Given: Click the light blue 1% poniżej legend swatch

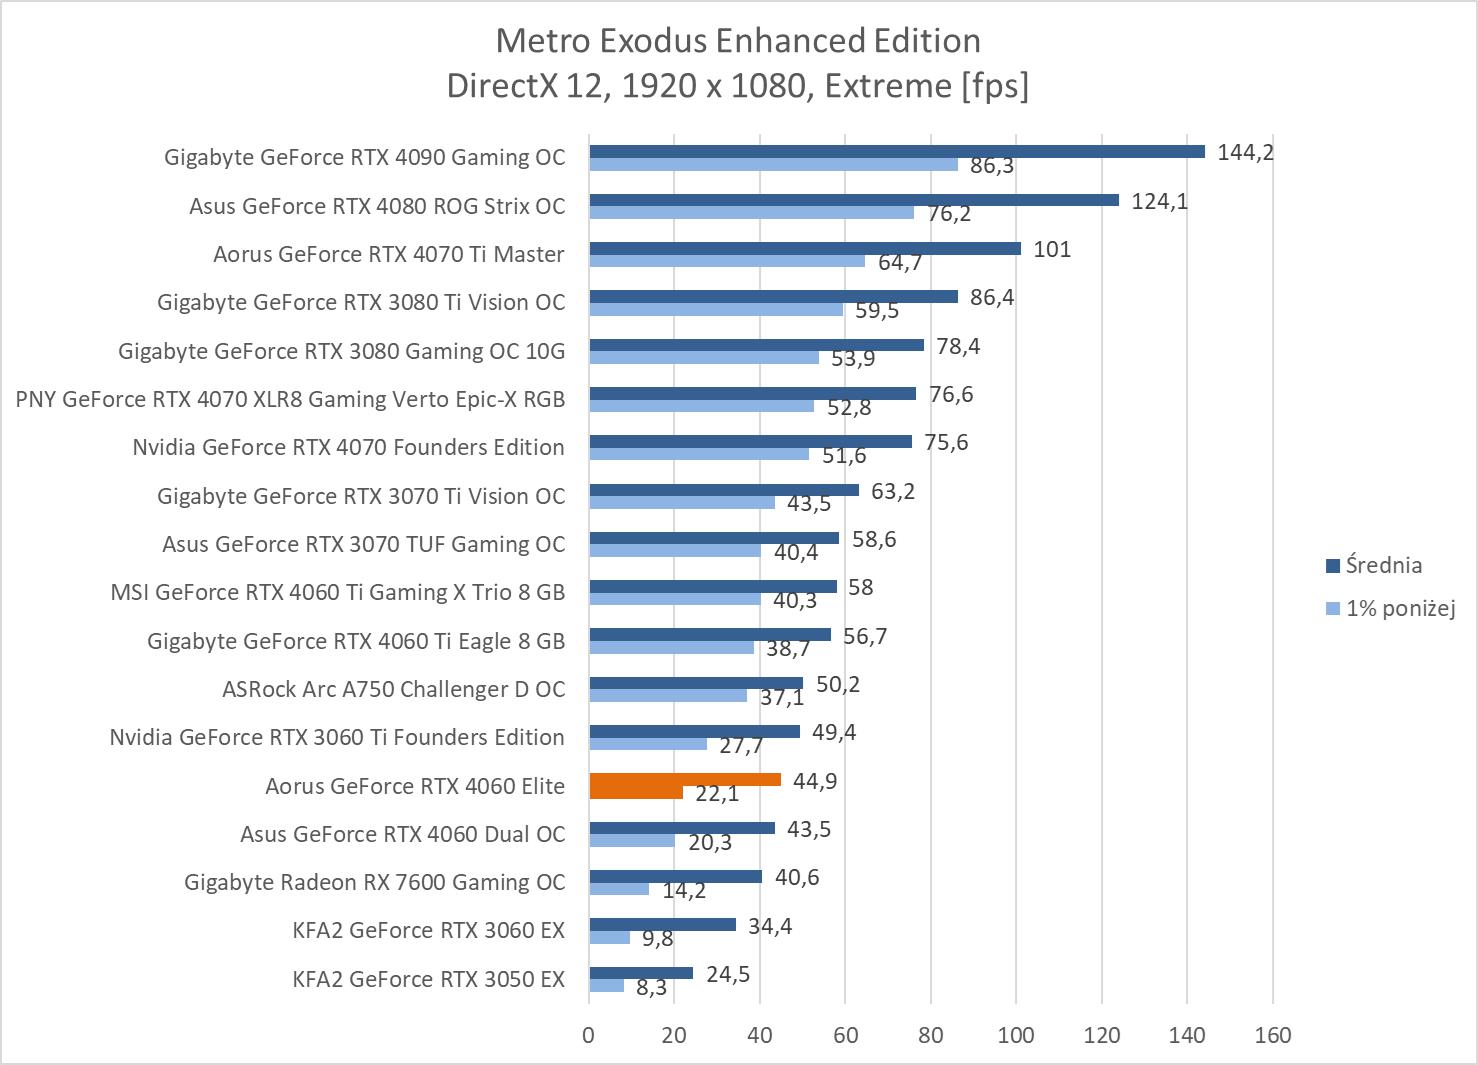Looking at the screenshot, I should pyautogui.click(x=1332, y=608).
